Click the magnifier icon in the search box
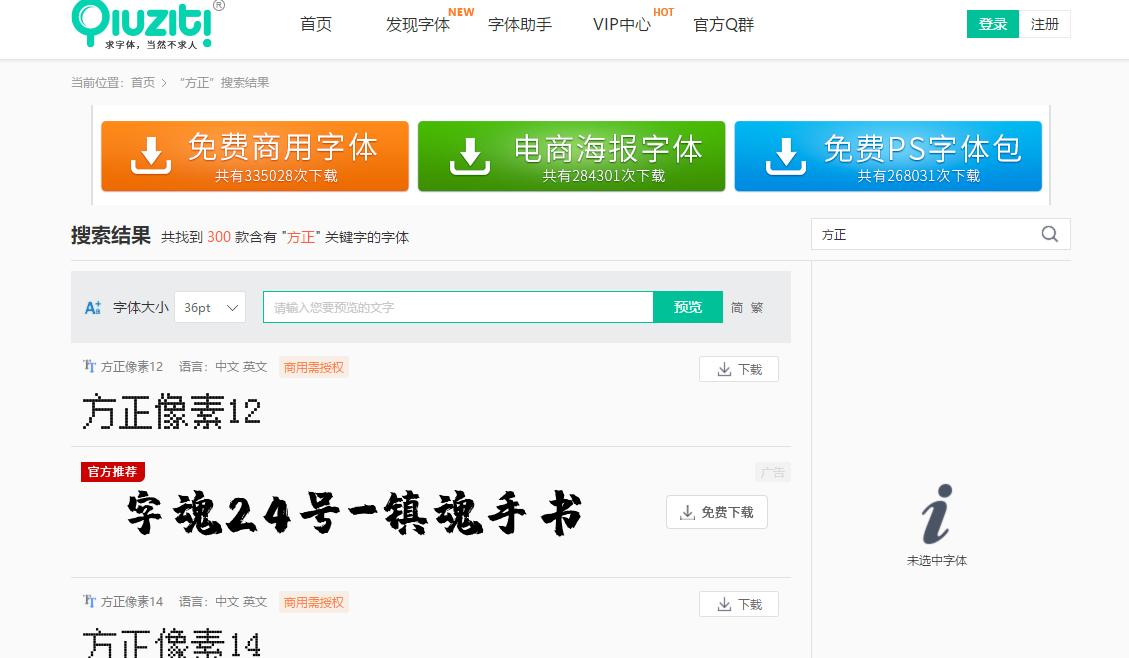This screenshot has width=1129, height=658. (x=1049, y=233)
